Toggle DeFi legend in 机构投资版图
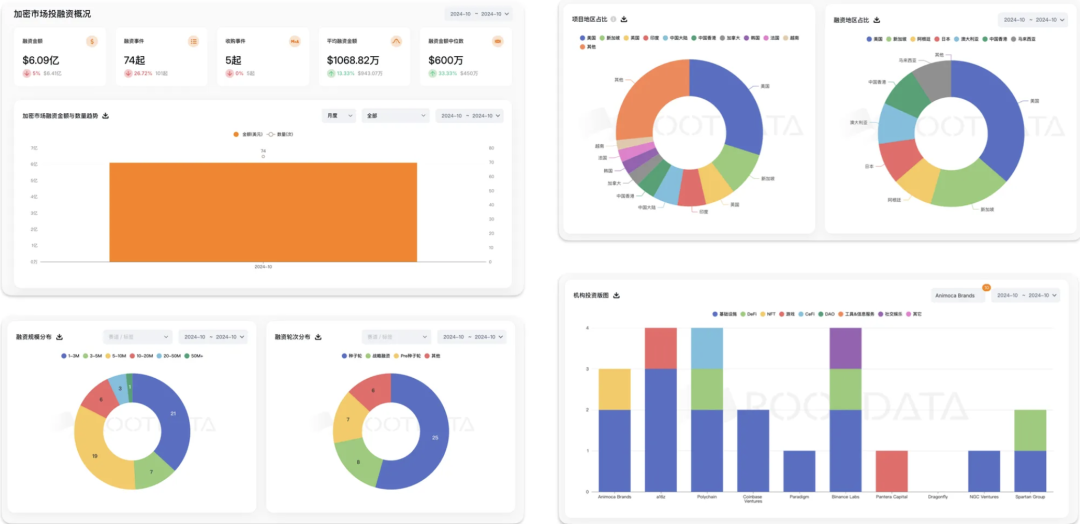 (x=749, y=314)
